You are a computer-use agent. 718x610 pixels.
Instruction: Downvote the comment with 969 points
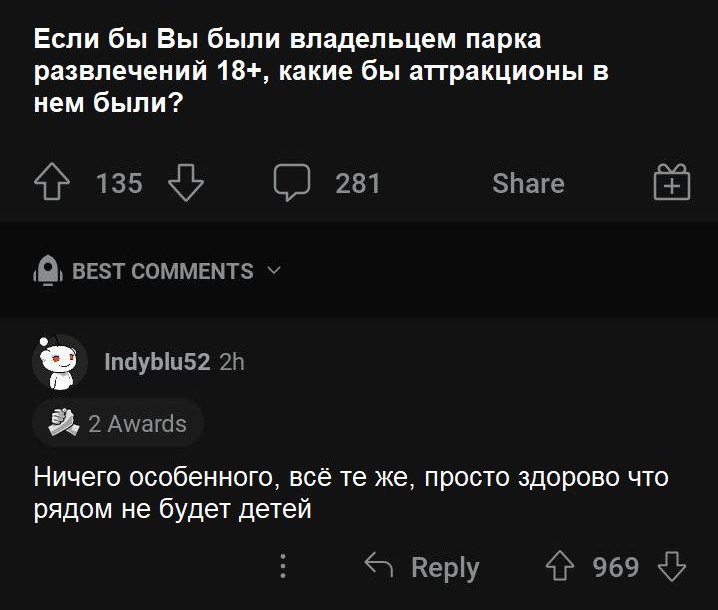pyautogui.click(x=671, y=567)
